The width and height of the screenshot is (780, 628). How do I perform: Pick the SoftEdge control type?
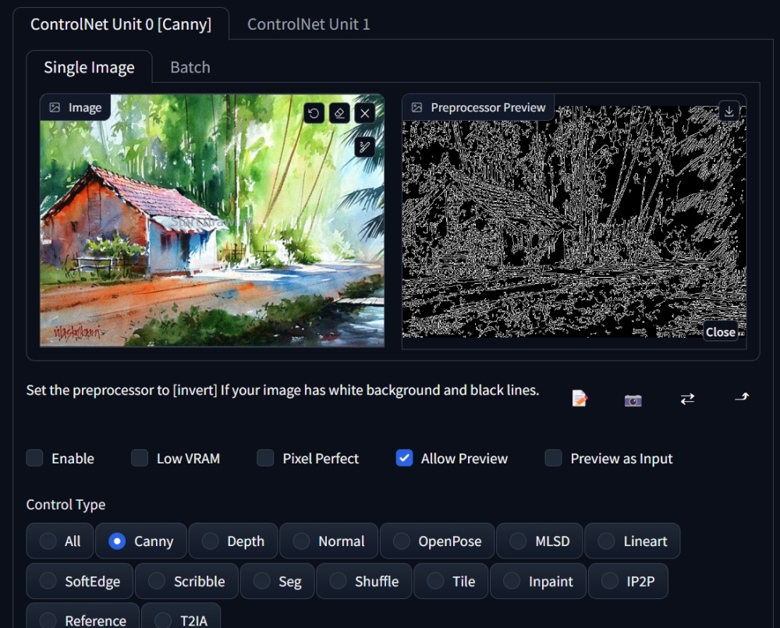pos(80,581)
